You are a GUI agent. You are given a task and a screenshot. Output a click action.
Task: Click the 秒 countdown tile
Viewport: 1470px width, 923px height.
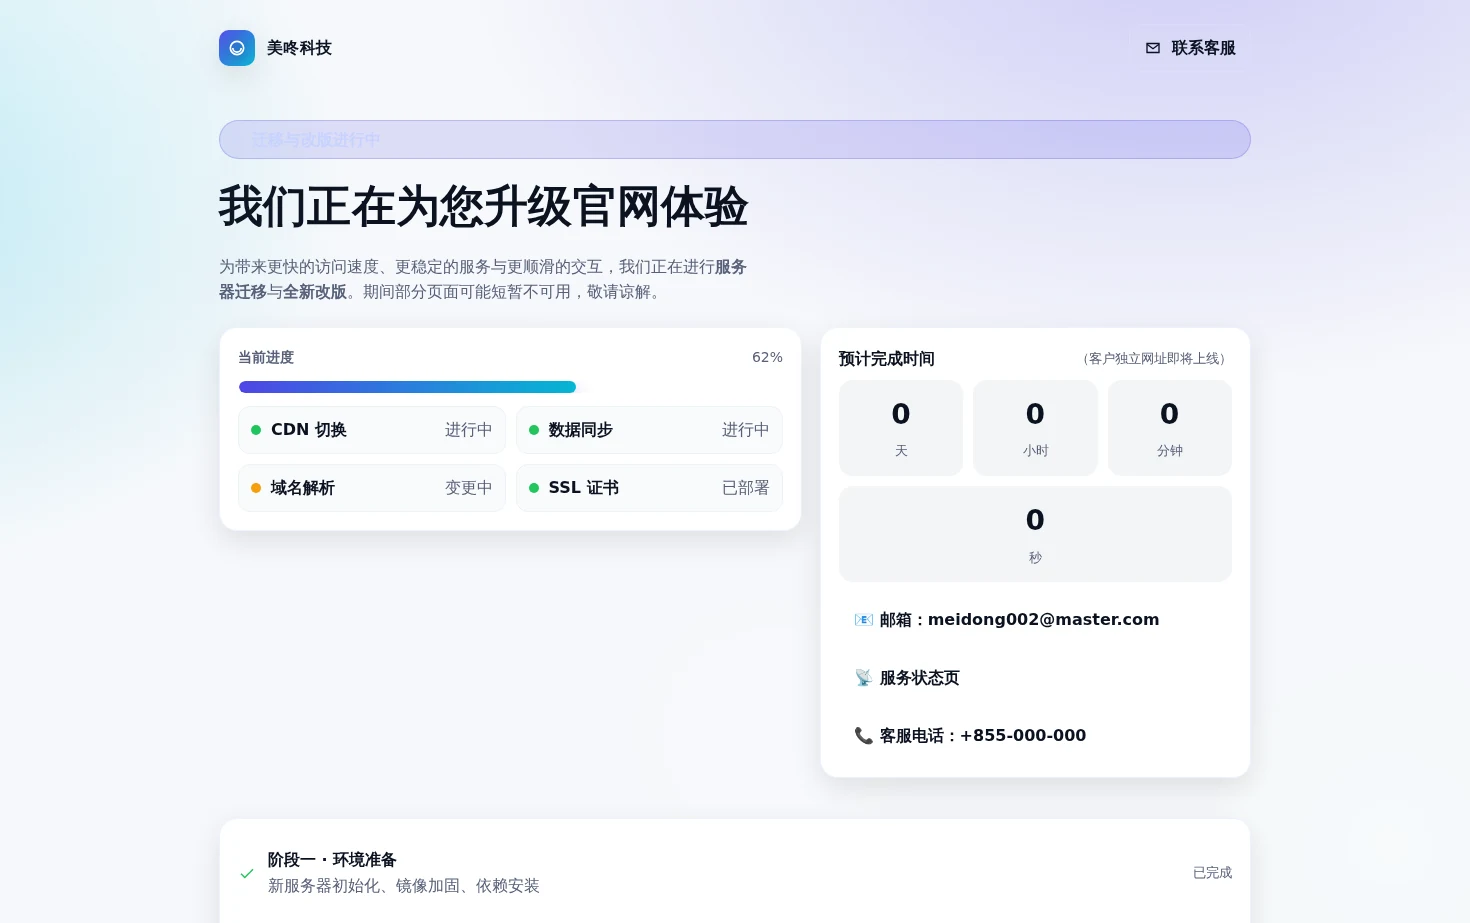point(1035,534)
